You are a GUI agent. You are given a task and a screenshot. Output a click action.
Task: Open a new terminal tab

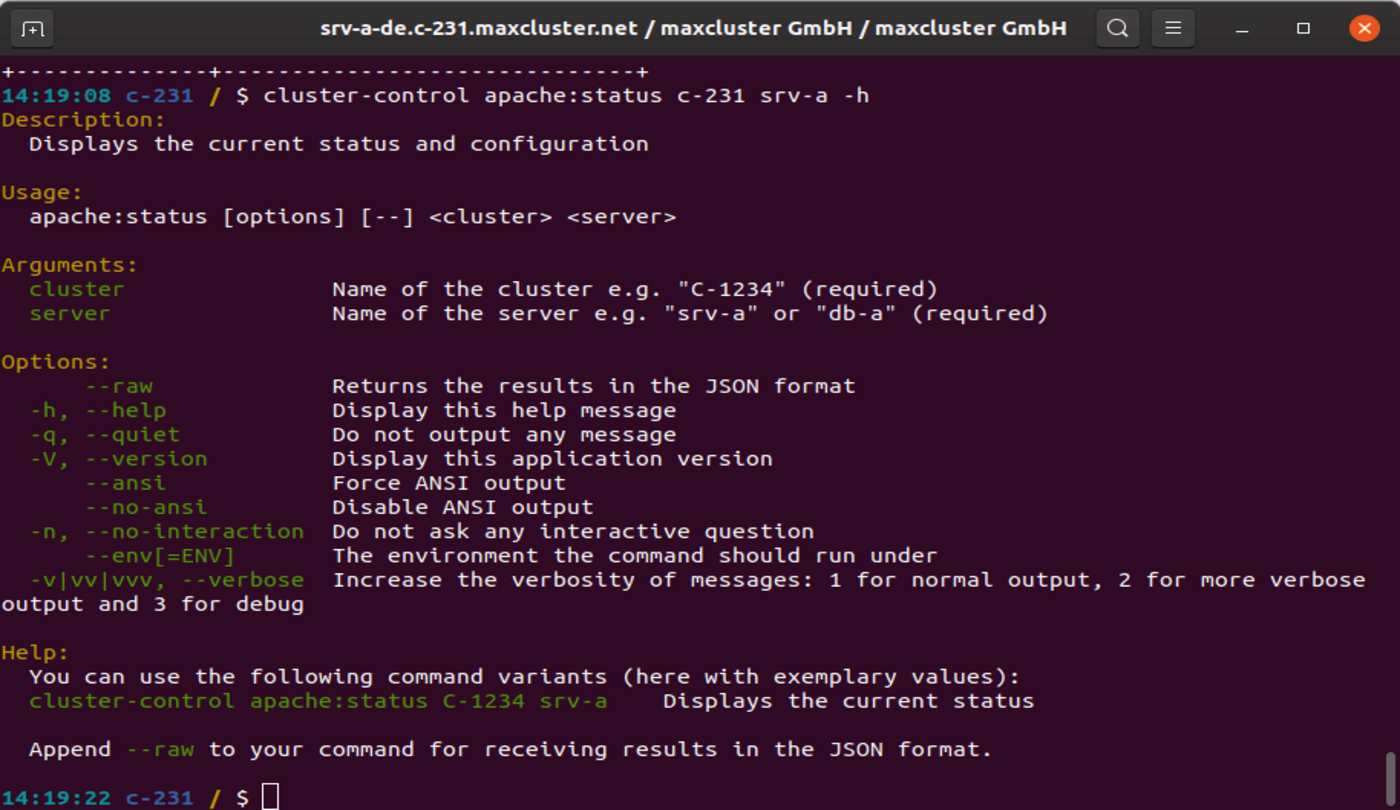pyautogui.click(x=32, y=28)
